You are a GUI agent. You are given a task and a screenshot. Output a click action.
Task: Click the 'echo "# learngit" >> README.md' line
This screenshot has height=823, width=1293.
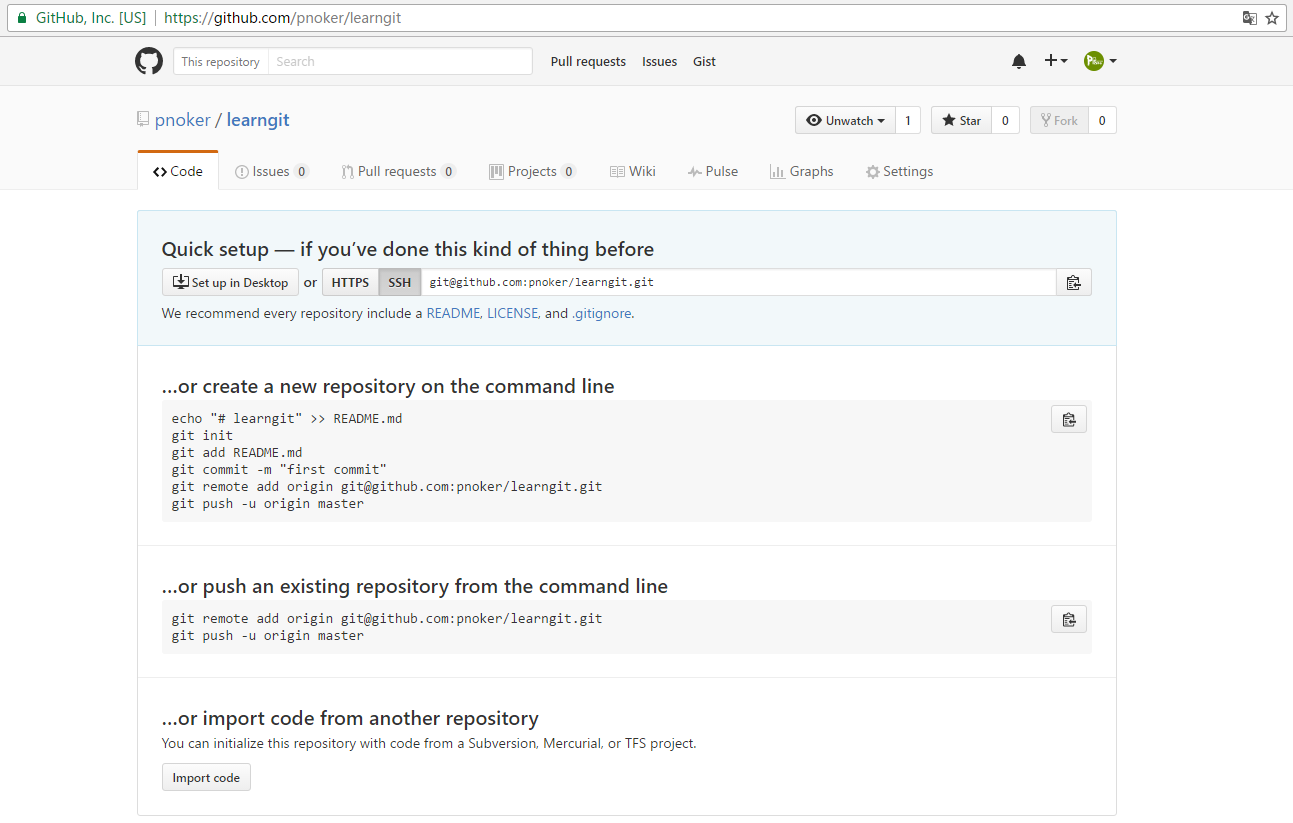point(287,418)
